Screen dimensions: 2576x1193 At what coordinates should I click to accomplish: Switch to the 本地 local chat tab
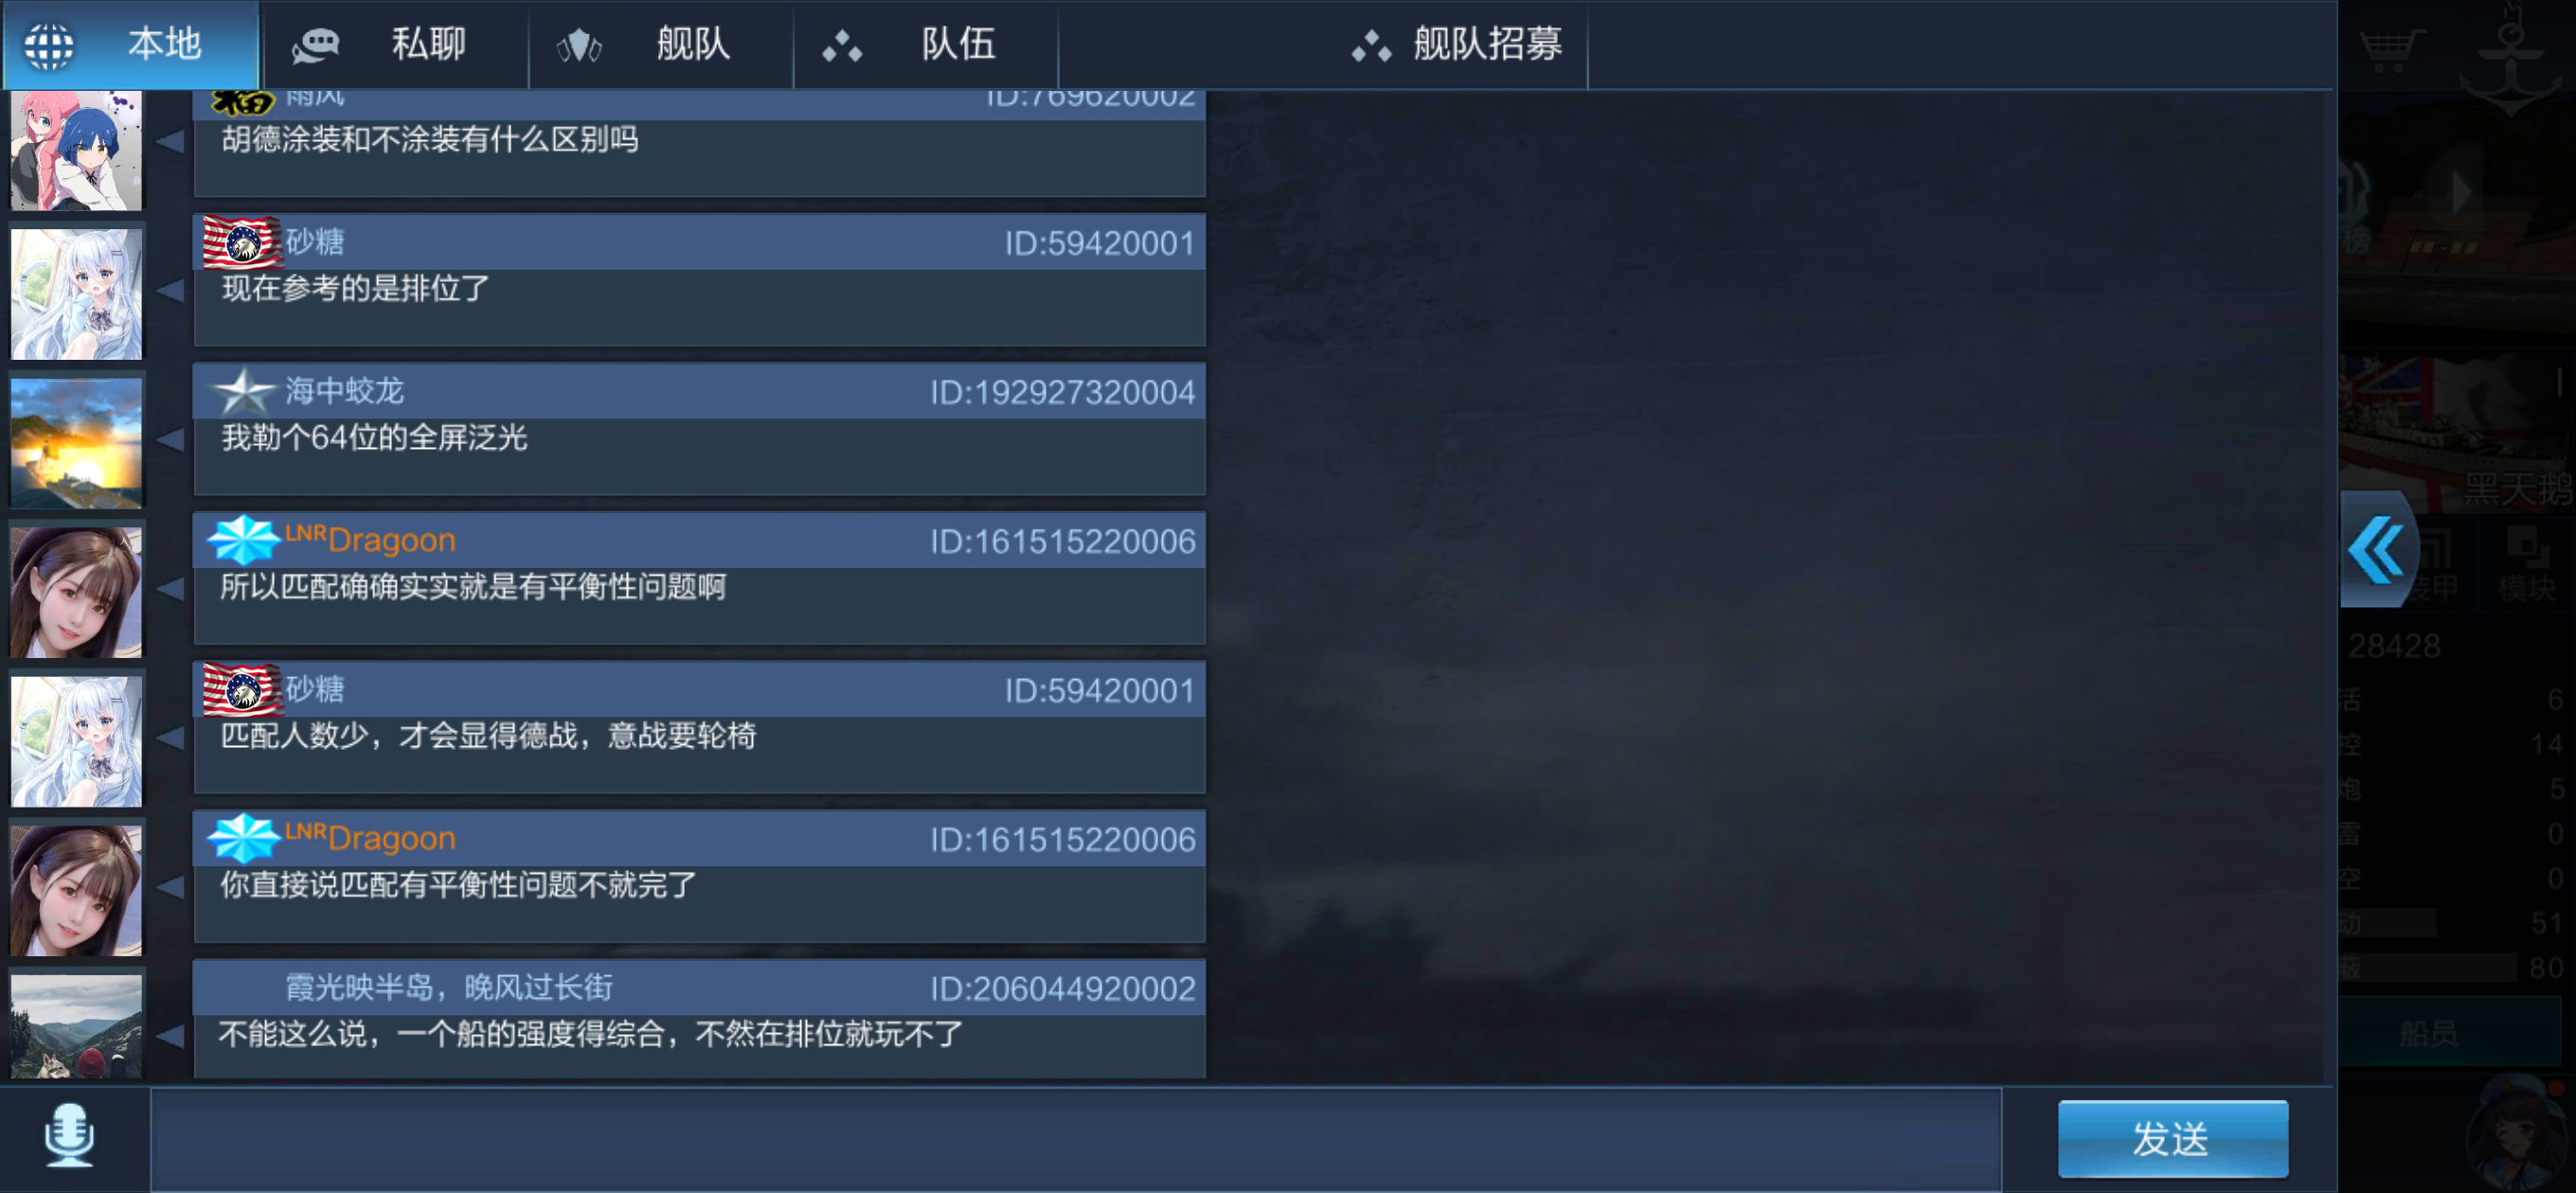coord(131,45)
